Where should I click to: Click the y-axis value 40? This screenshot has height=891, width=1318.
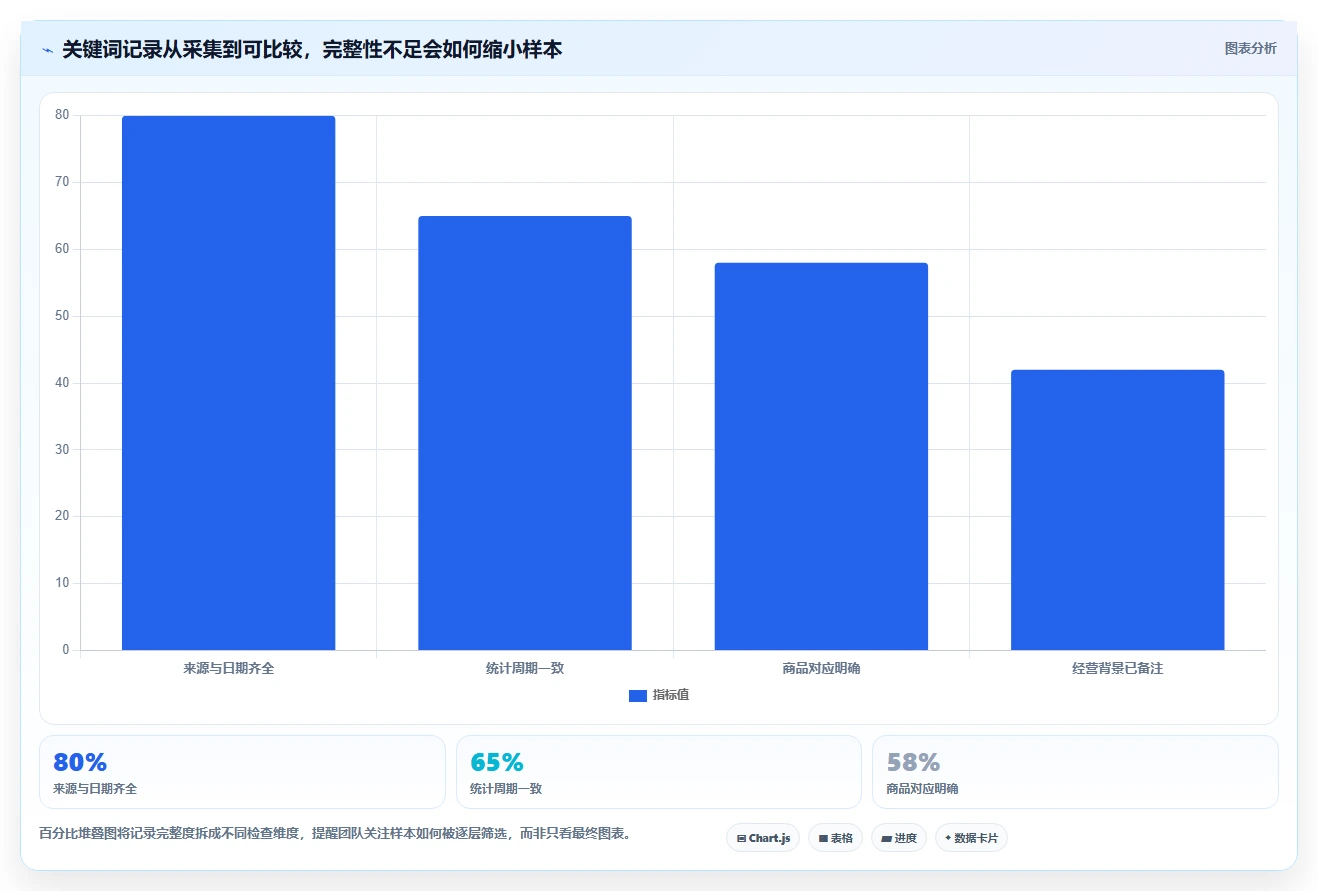click(x=62, y=383)
